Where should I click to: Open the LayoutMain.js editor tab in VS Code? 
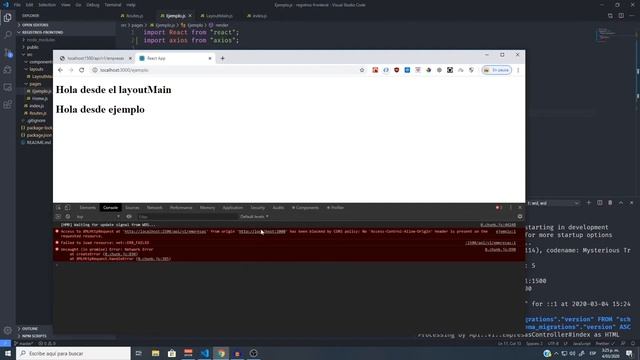tap(219, 16)
